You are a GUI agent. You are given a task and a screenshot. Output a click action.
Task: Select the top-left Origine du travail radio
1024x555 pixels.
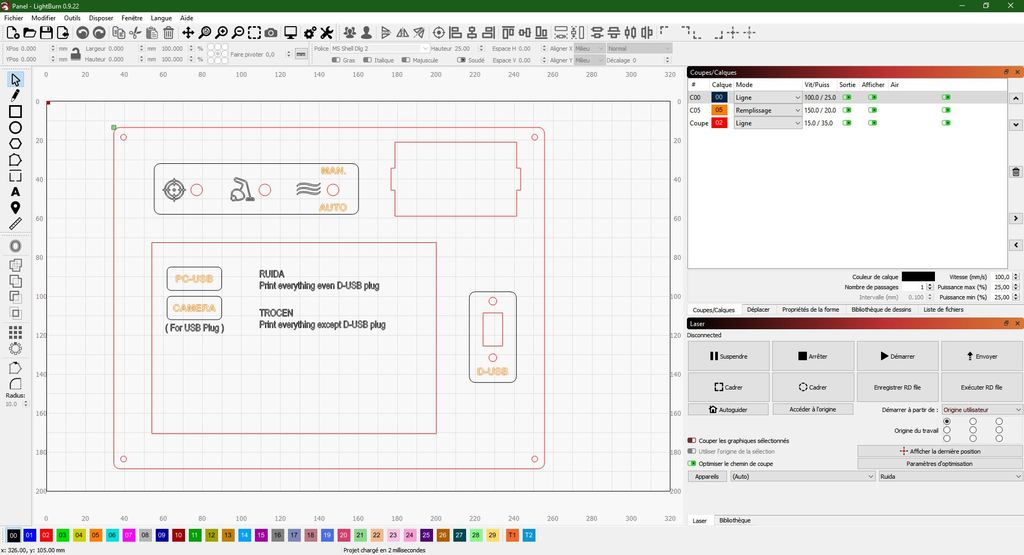tap(947, 422)
